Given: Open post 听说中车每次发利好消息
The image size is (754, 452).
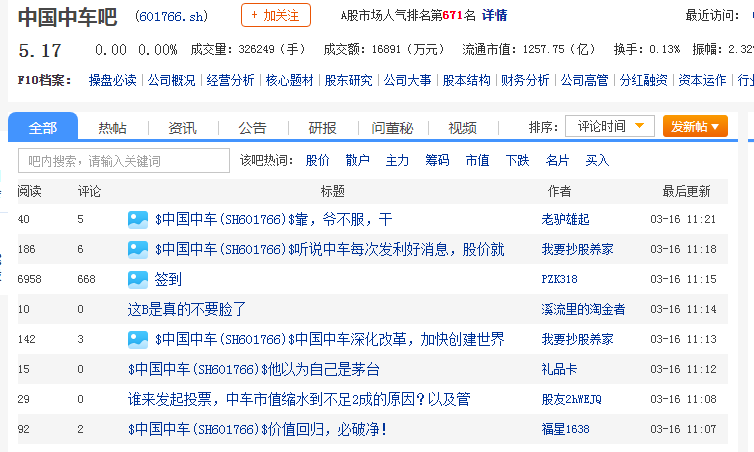Looking at the screenshot, I should pos(329,250).
